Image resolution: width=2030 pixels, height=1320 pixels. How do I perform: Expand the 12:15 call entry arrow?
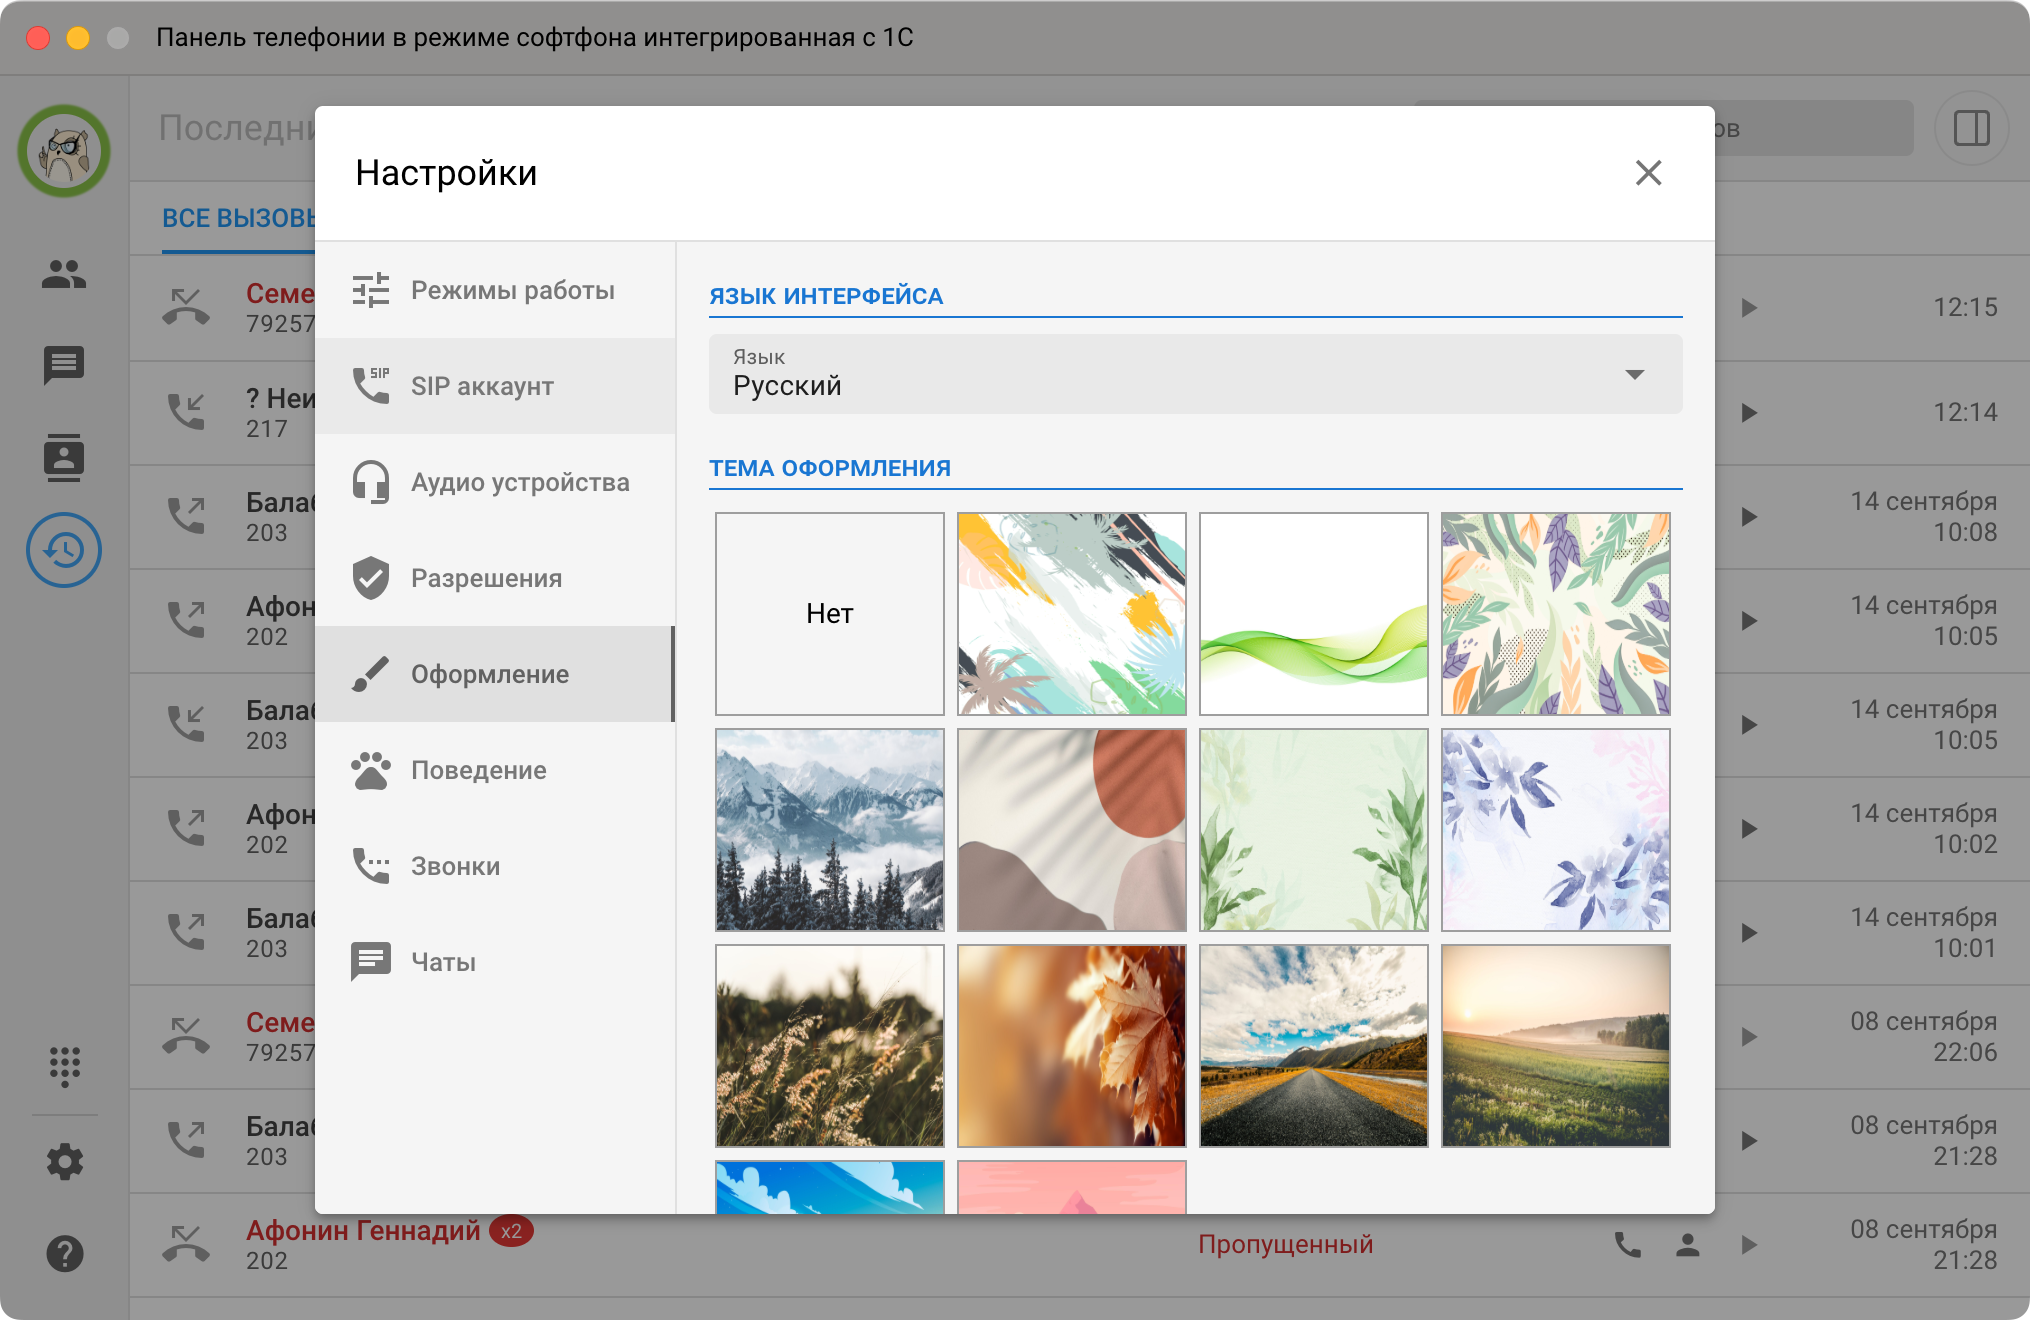click(x=1749, y=308)
